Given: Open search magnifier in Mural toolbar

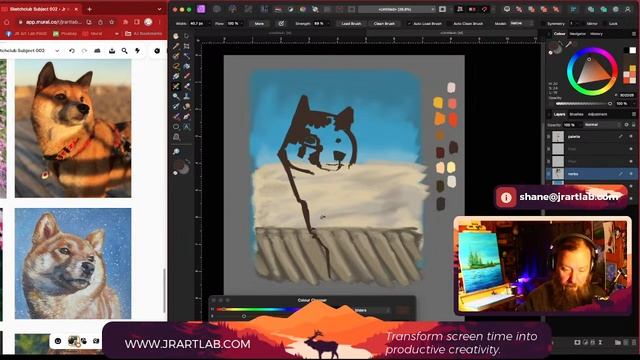Looking at the screenshot, I should click(124, 51).
